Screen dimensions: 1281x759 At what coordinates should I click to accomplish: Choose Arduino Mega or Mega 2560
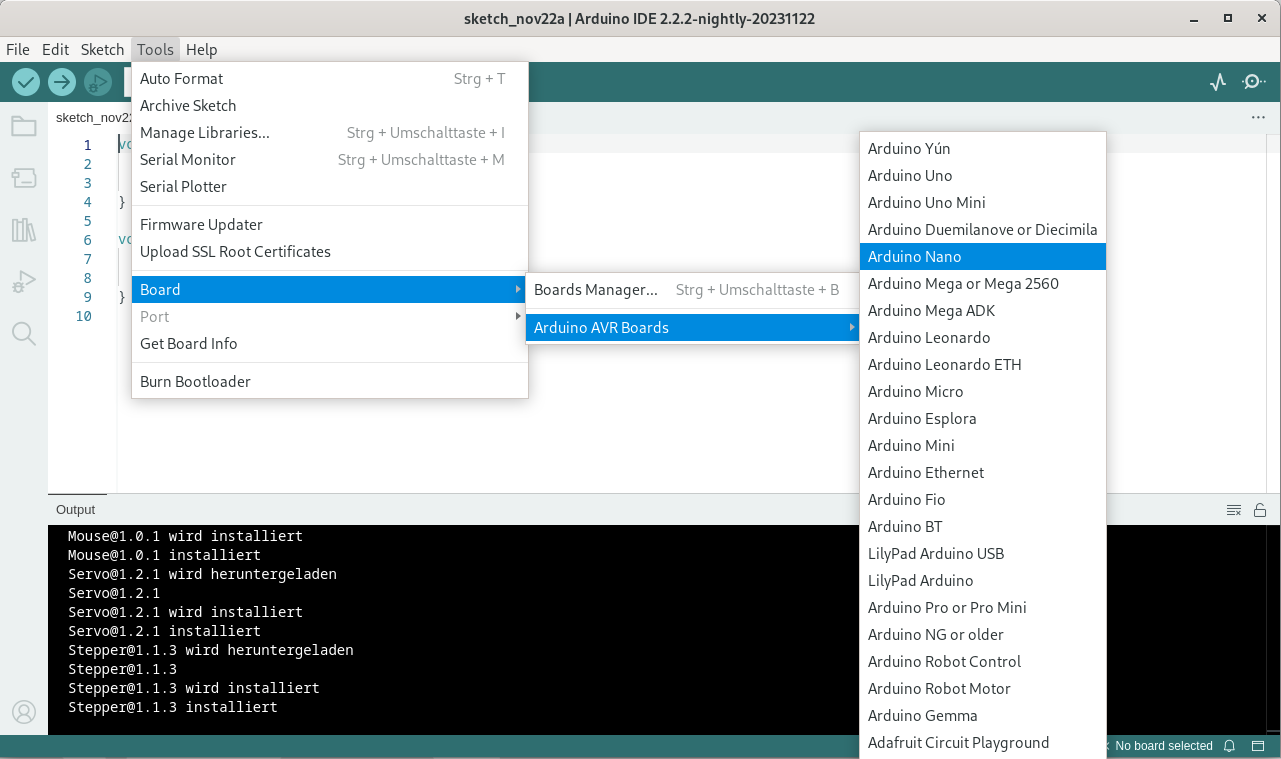[x=983, y=283]
